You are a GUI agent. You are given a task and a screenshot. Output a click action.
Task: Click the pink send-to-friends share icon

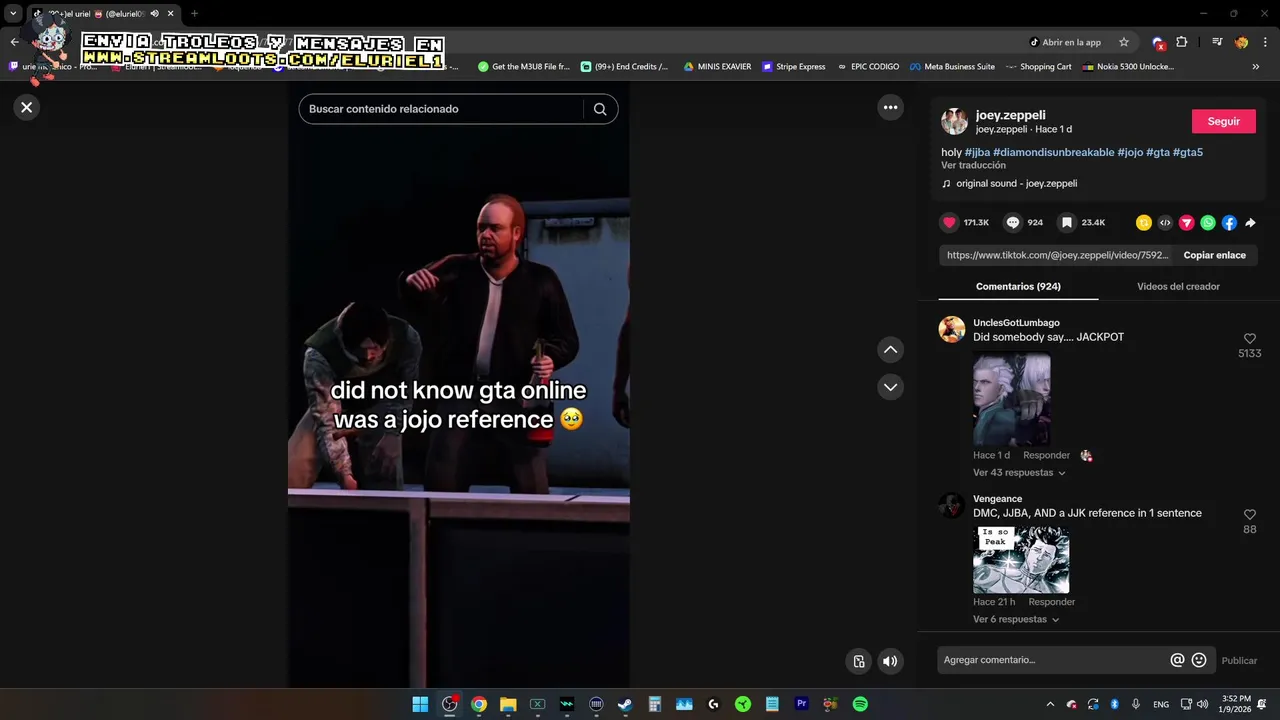[x=1186, y=223]
